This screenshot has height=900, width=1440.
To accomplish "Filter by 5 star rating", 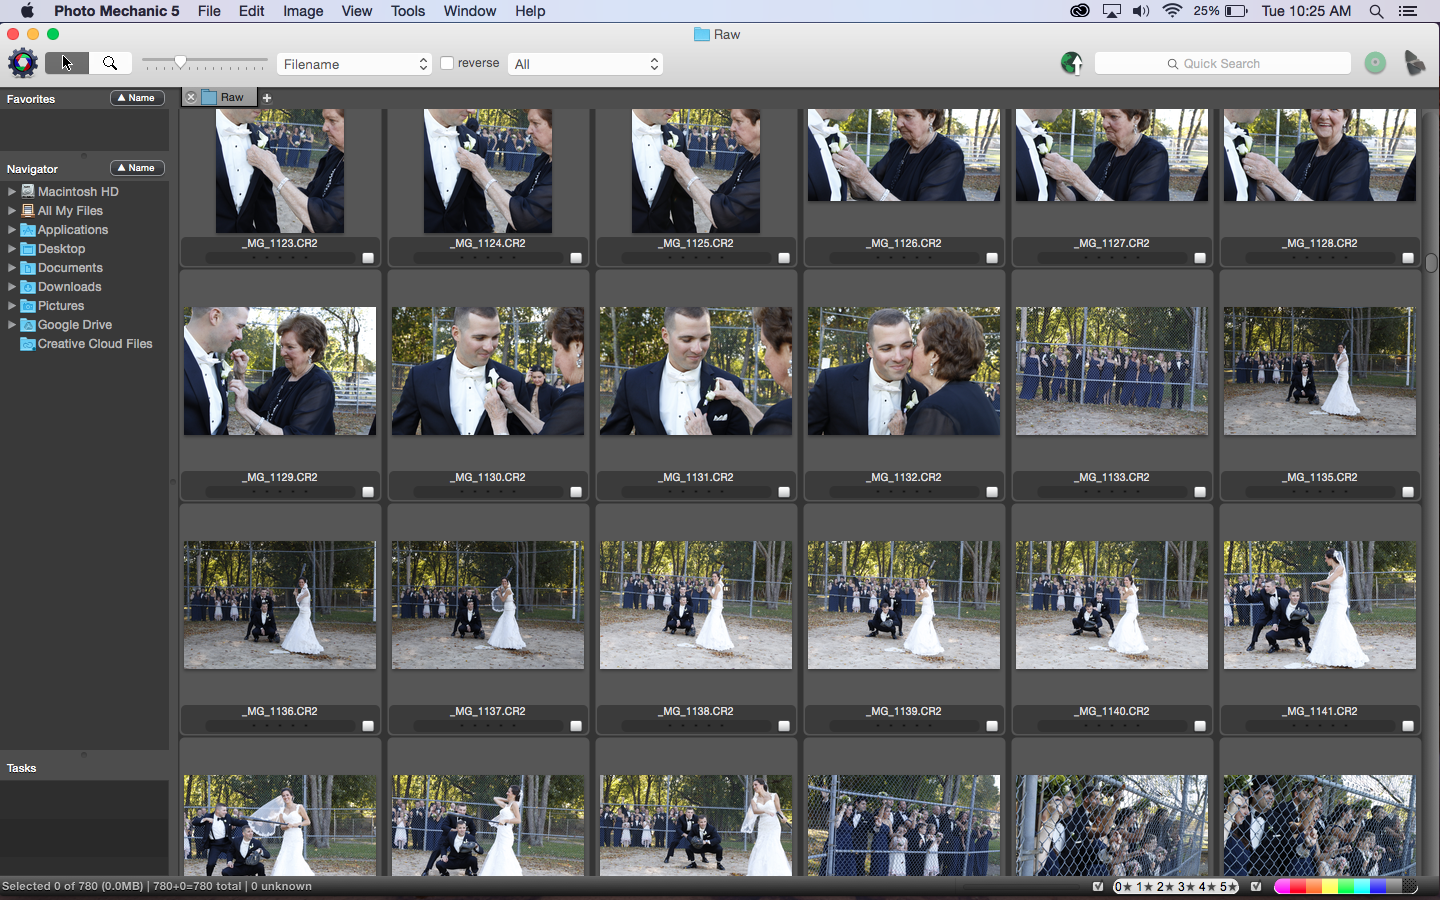I will [x=1228, y=886].
